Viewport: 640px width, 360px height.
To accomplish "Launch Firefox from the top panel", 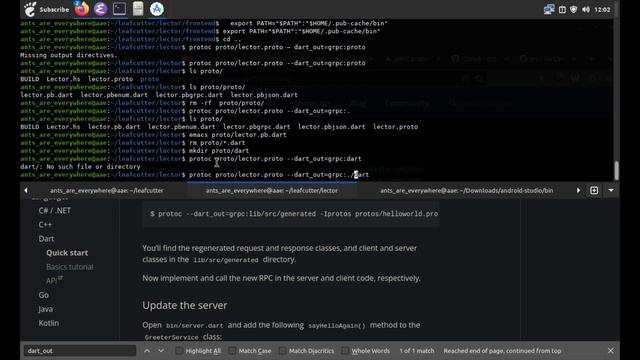I will tap(82, 9).
